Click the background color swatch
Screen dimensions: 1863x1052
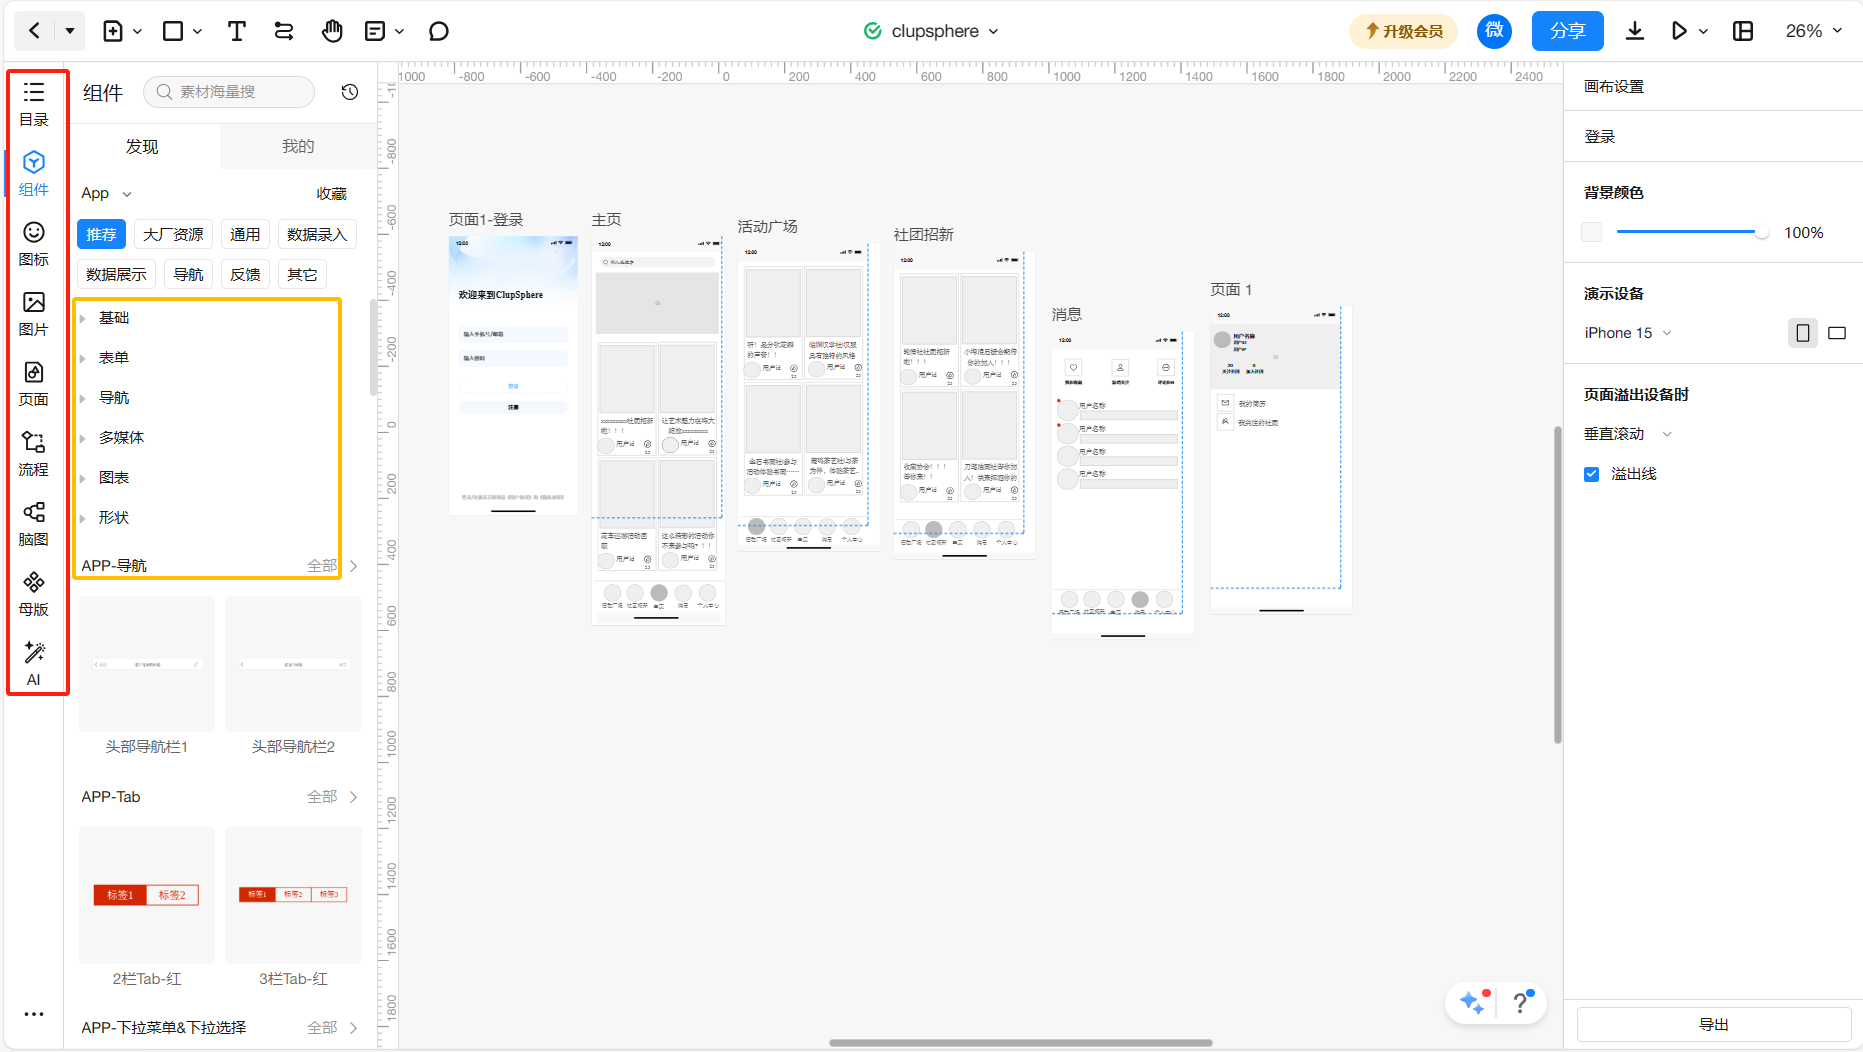1592,232
